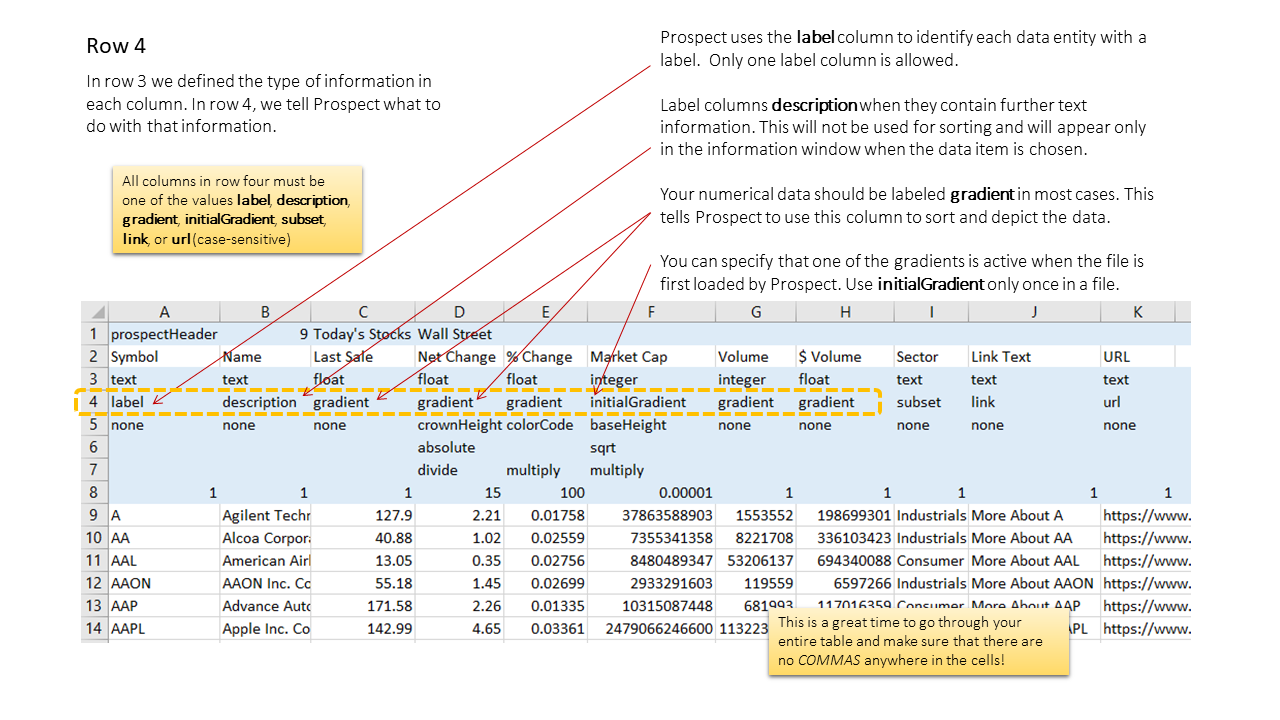Click the 'colorCode' cell
Screen dimensions: 1280x720
(x=545, y=425)
